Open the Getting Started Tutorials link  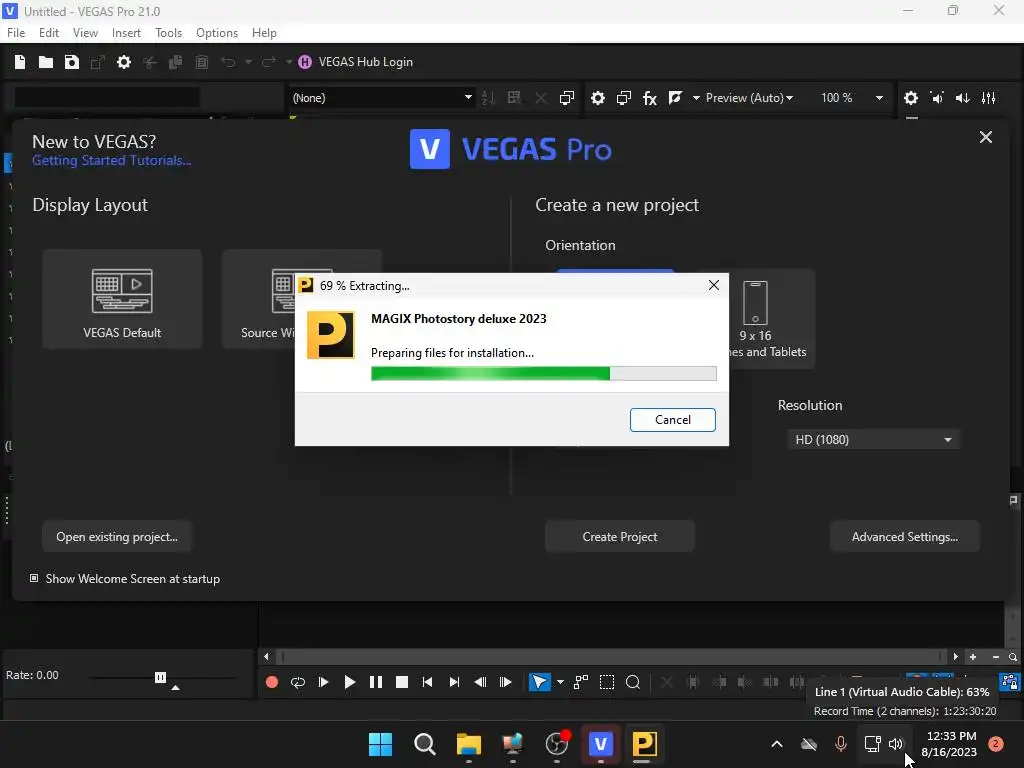tap(112, 161)
